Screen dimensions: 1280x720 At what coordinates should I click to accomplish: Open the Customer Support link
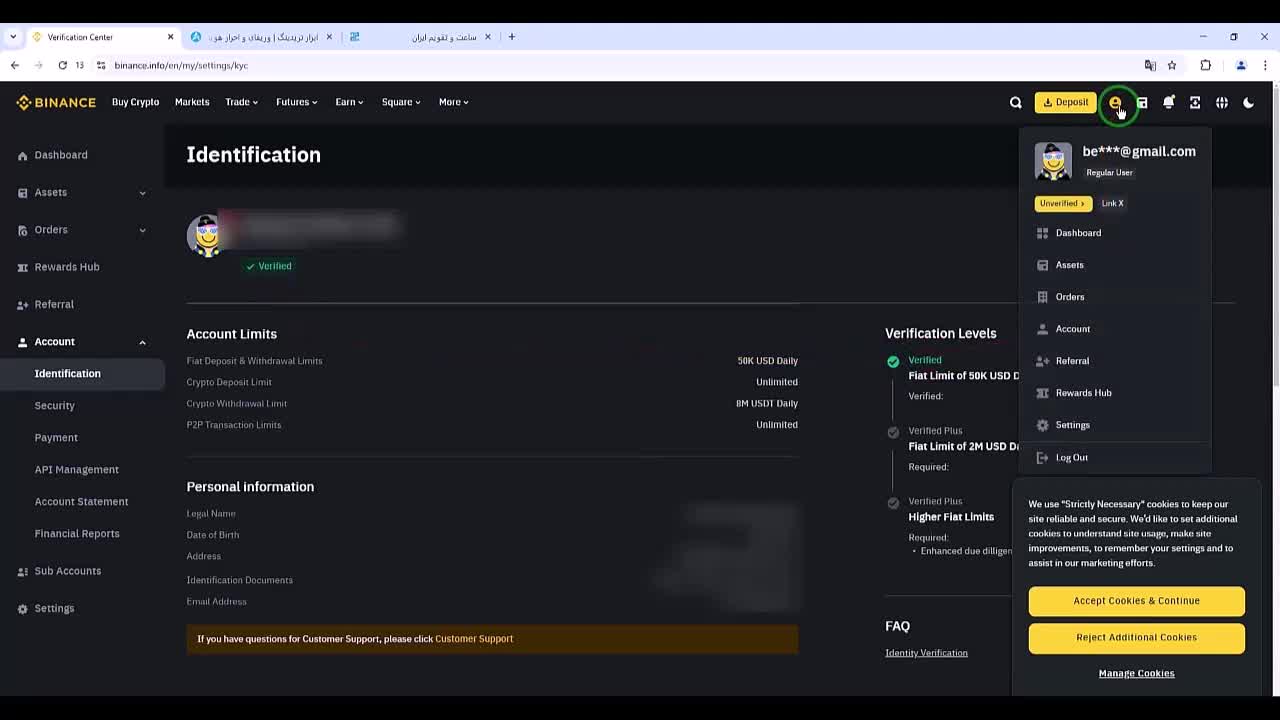[474, 639]
